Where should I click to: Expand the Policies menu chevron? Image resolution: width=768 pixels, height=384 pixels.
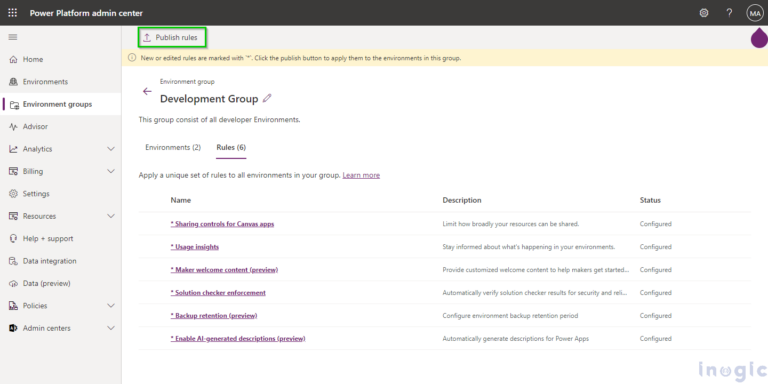[111, 306]
